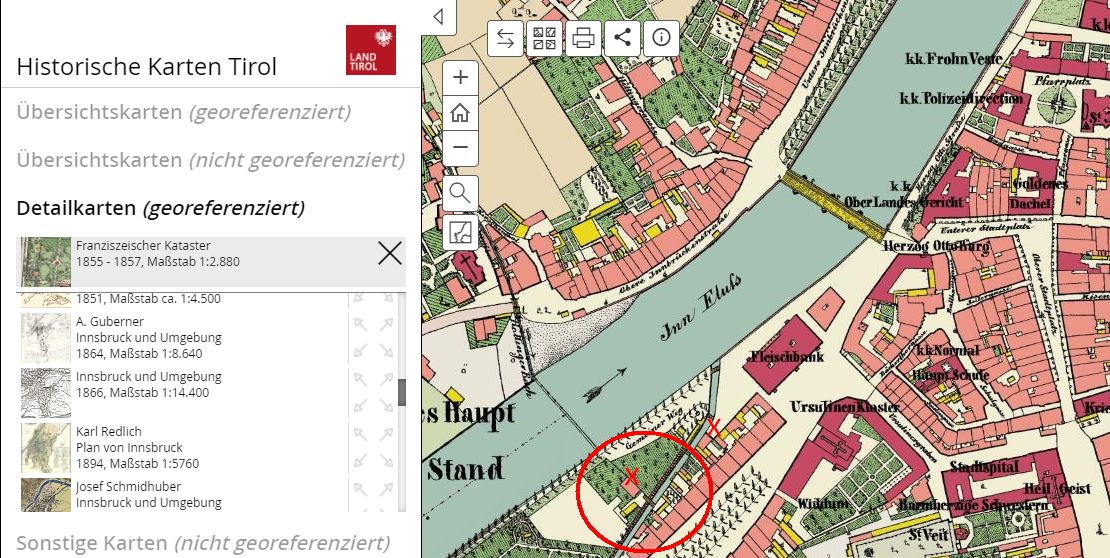Expand Übersichtskarten (nicht georeferenziert) section

click(211, 160)
